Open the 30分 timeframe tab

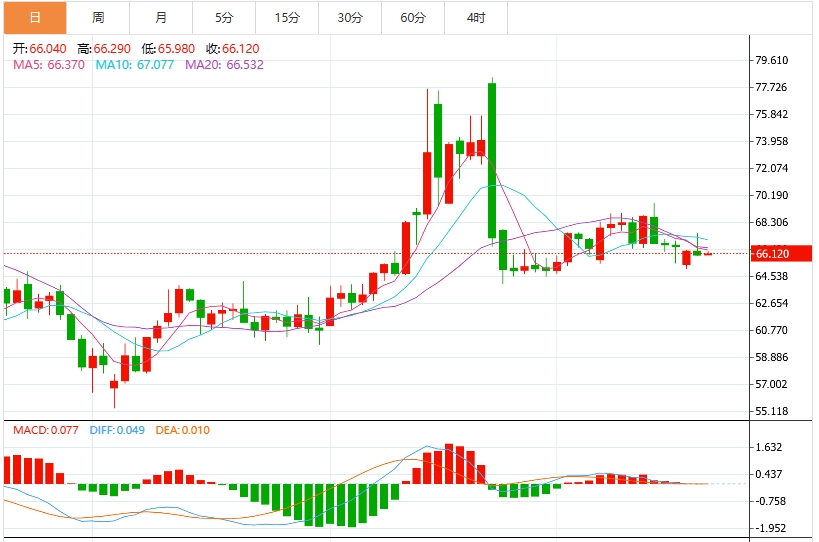[x=350, y=18]
